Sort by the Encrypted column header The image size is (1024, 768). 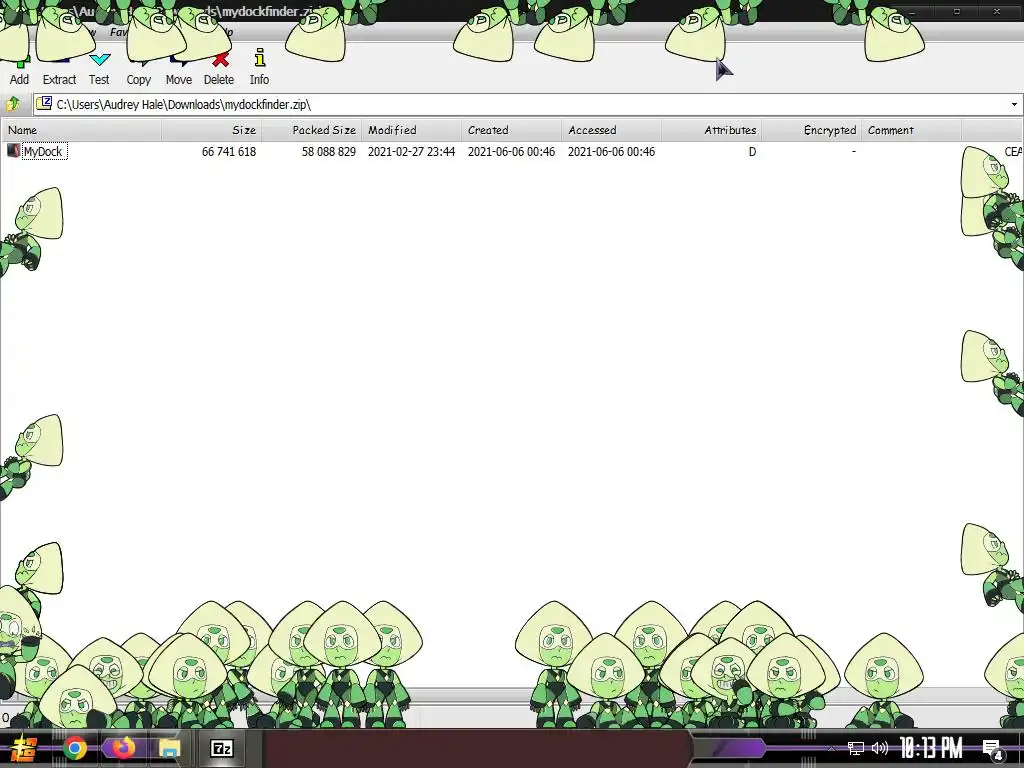[x=811, y=130]
